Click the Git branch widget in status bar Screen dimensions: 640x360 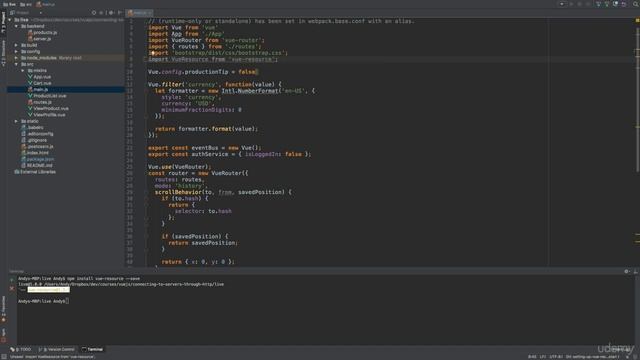[593, 357]
